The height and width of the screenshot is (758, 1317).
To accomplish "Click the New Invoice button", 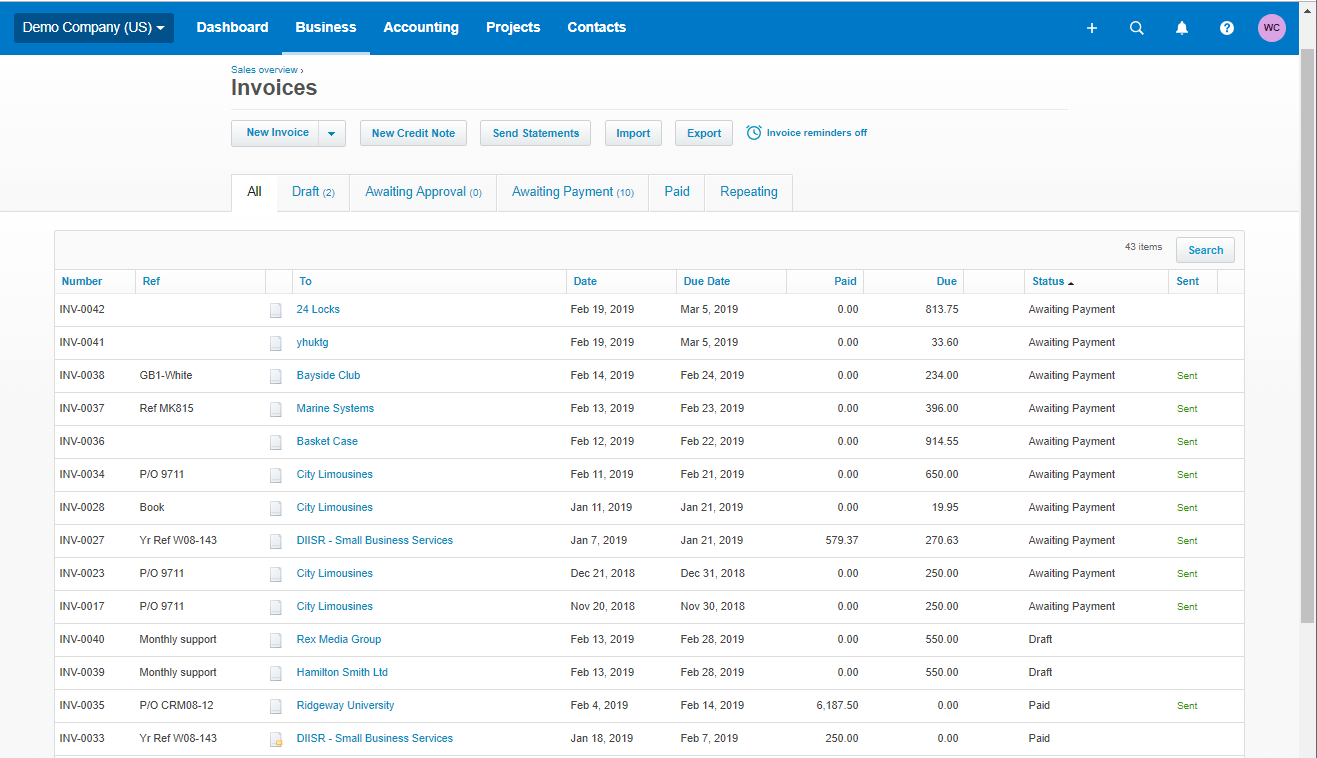I will tap(276, 133).
